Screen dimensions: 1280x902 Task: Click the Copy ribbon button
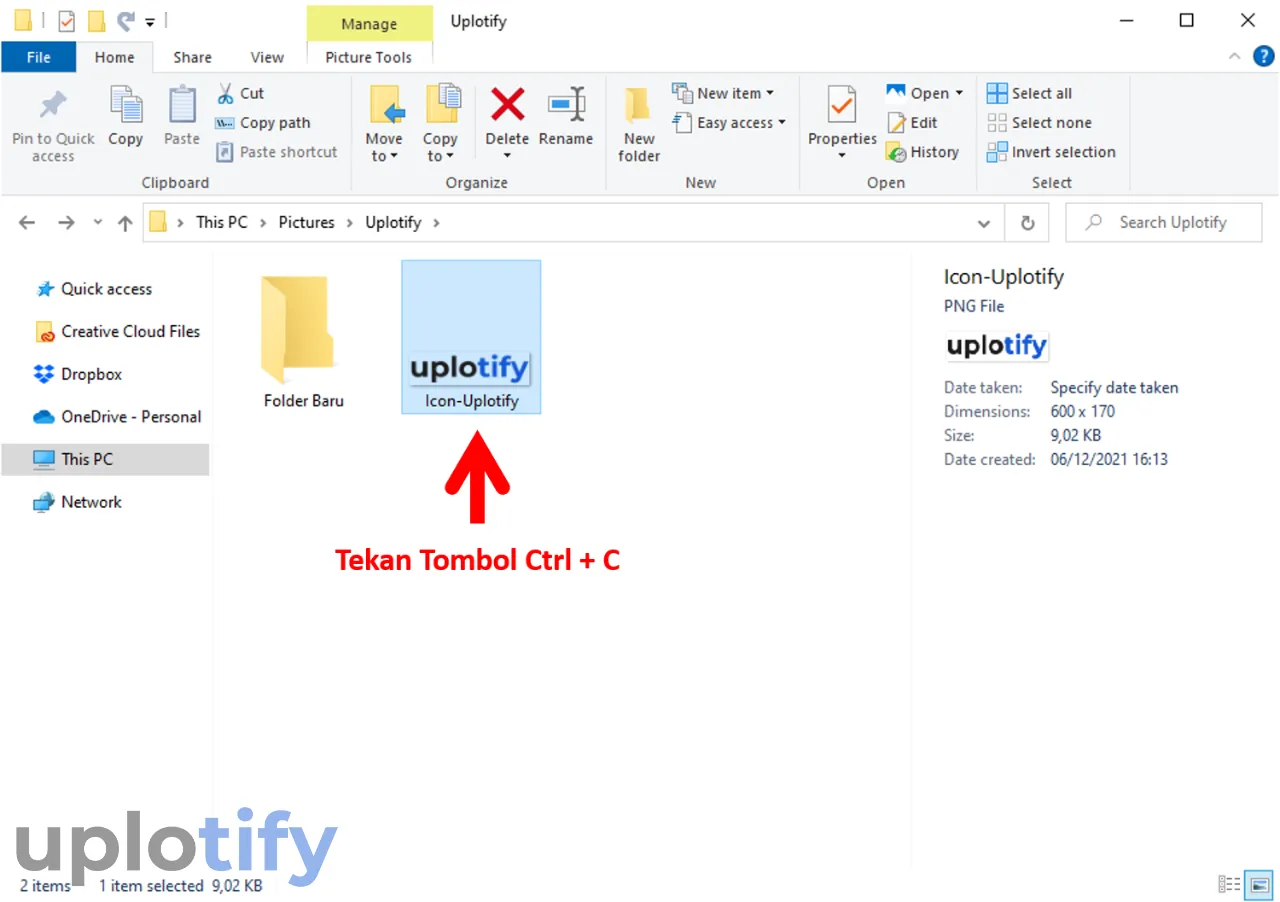tap(125, 118)
